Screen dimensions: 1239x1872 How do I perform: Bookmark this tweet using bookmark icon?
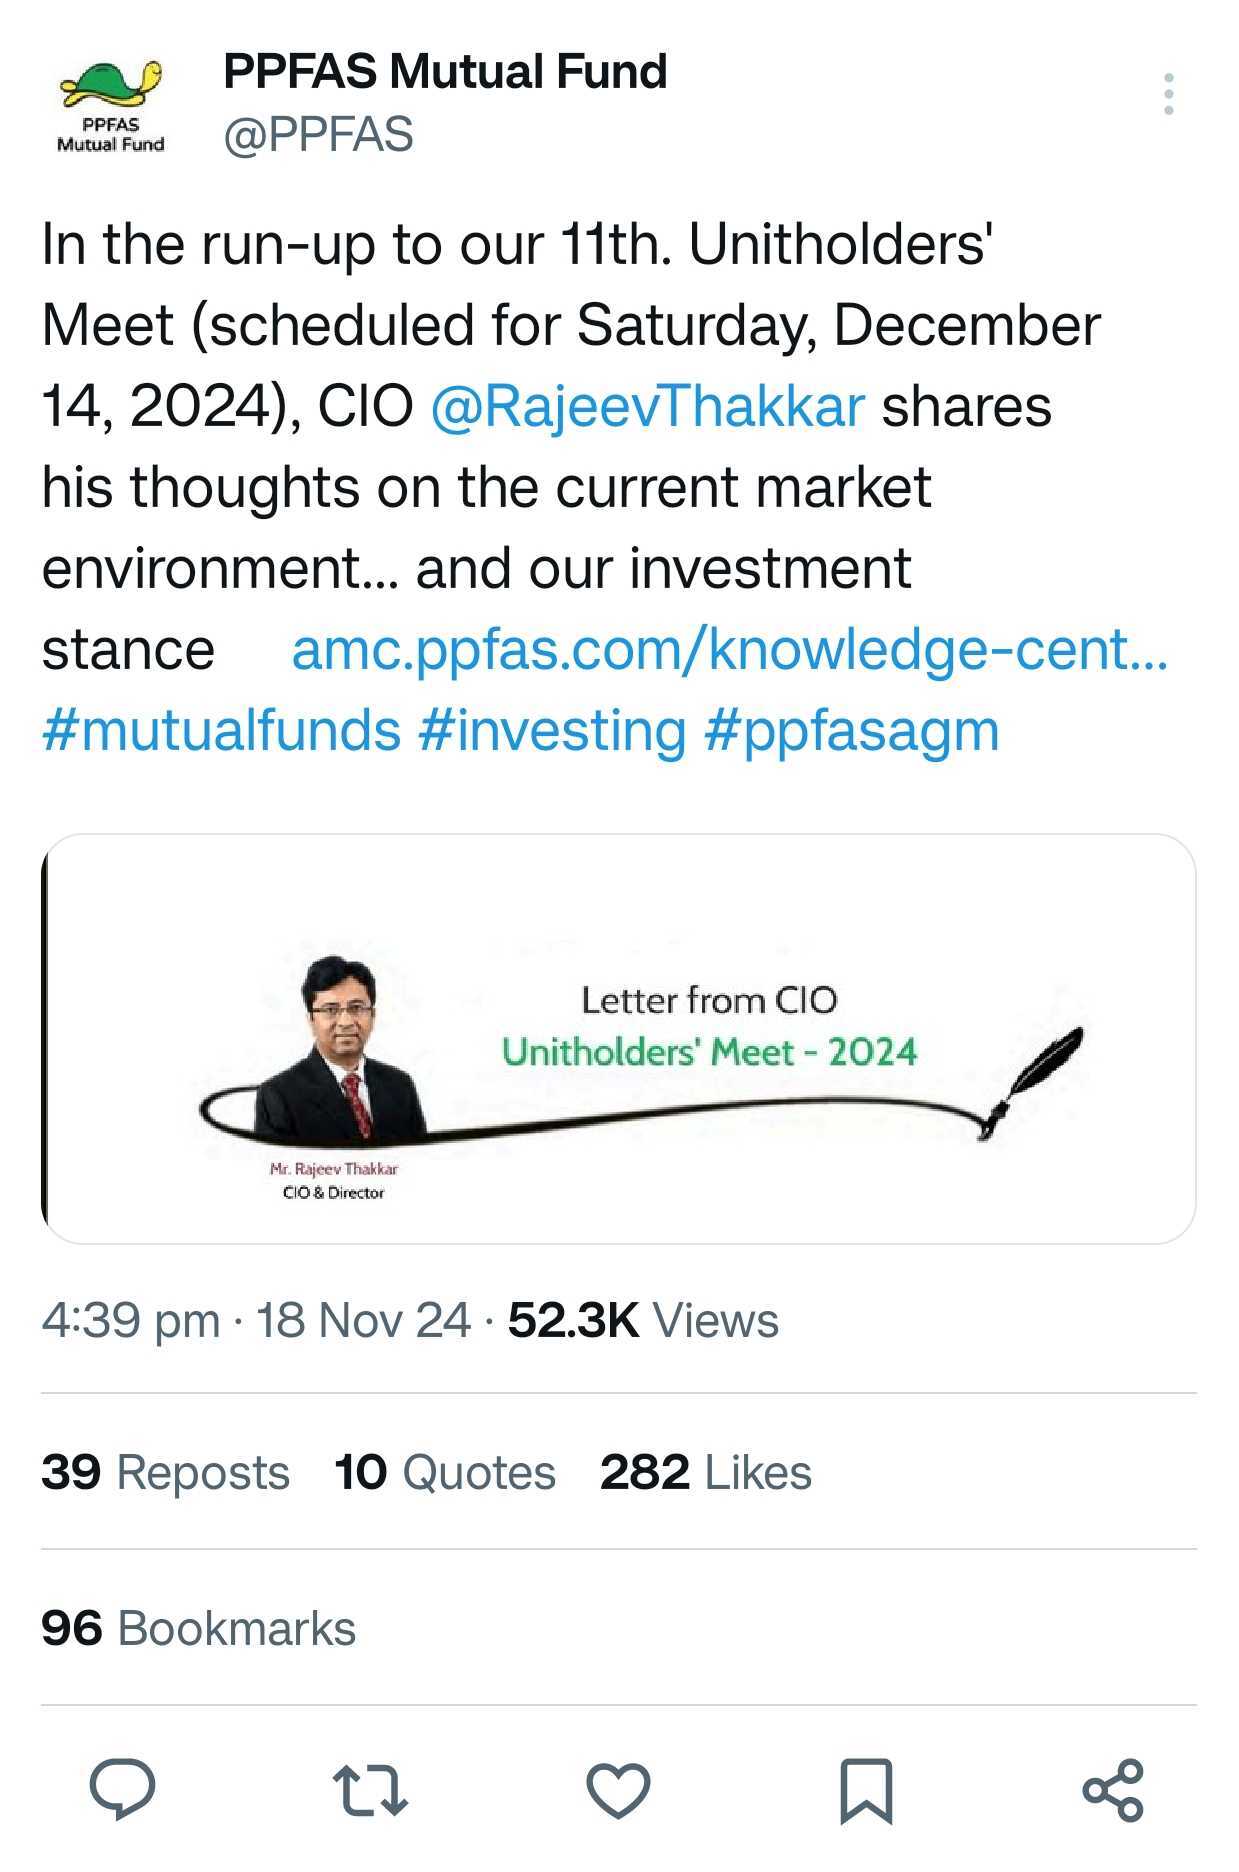pos(865,1790)
